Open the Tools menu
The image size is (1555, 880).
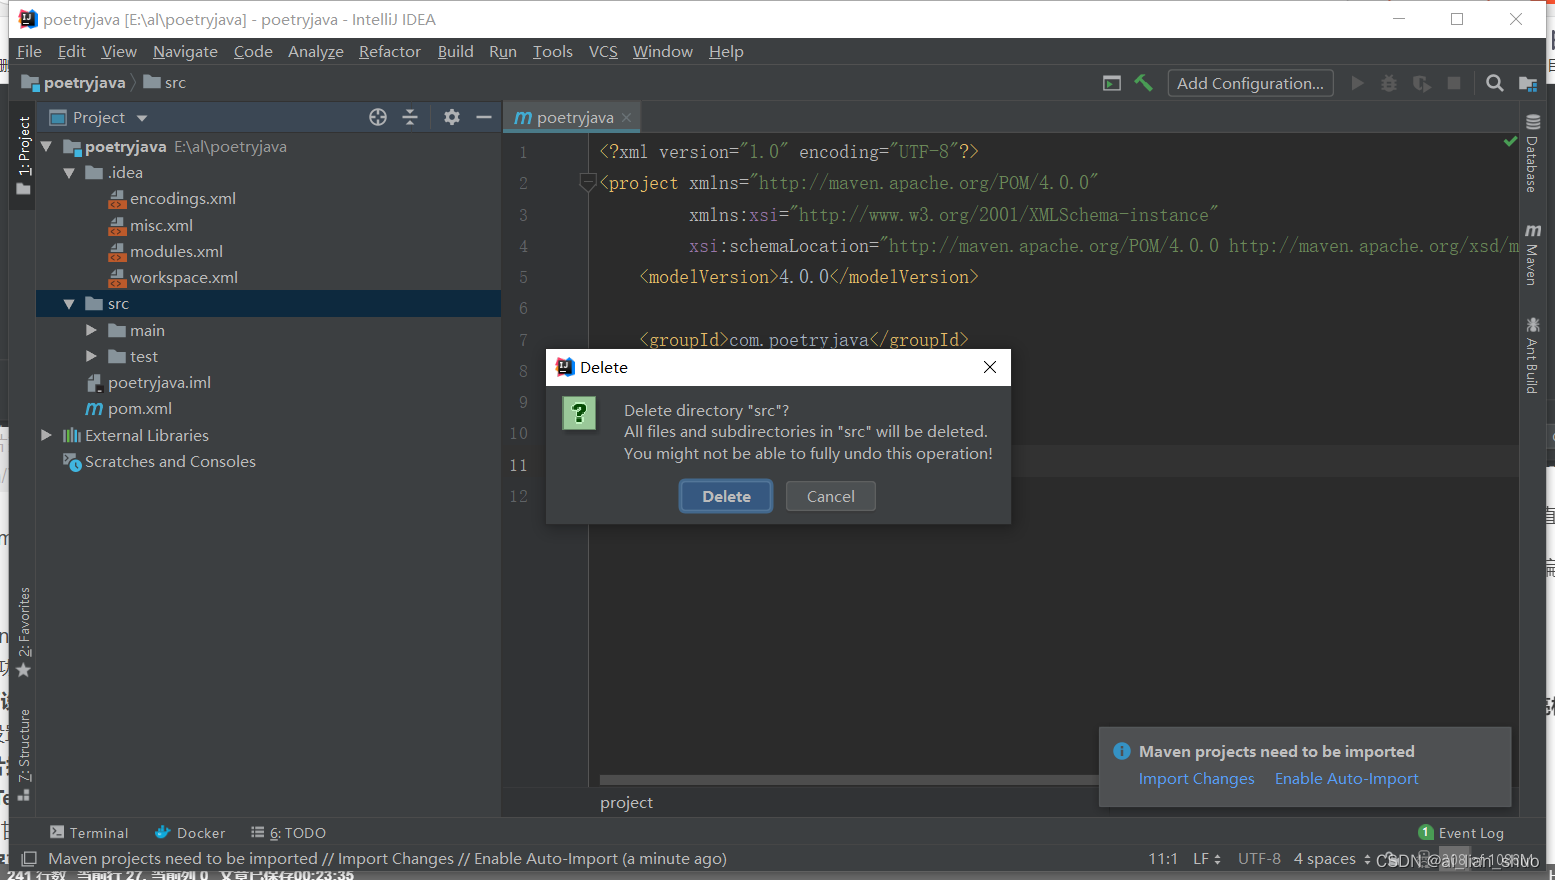(x=552, y=51)
